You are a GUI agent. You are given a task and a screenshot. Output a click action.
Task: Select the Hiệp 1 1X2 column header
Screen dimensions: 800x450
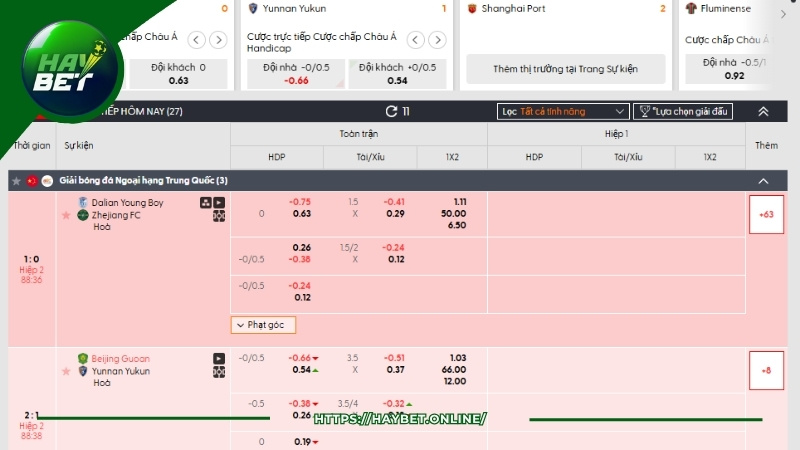[710, 157]
